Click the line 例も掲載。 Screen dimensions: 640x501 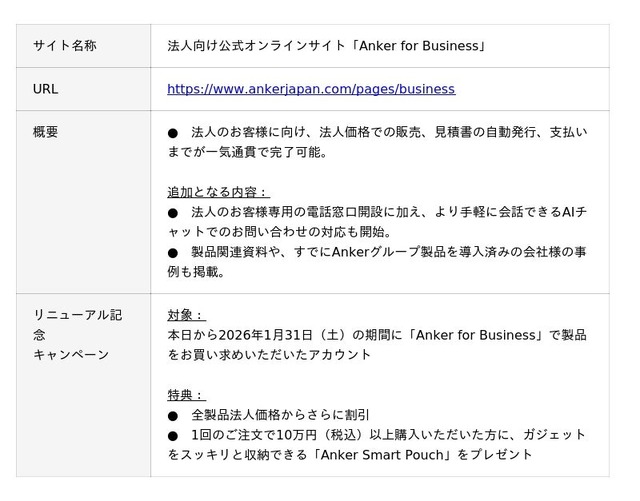click(x=196, y=272)
